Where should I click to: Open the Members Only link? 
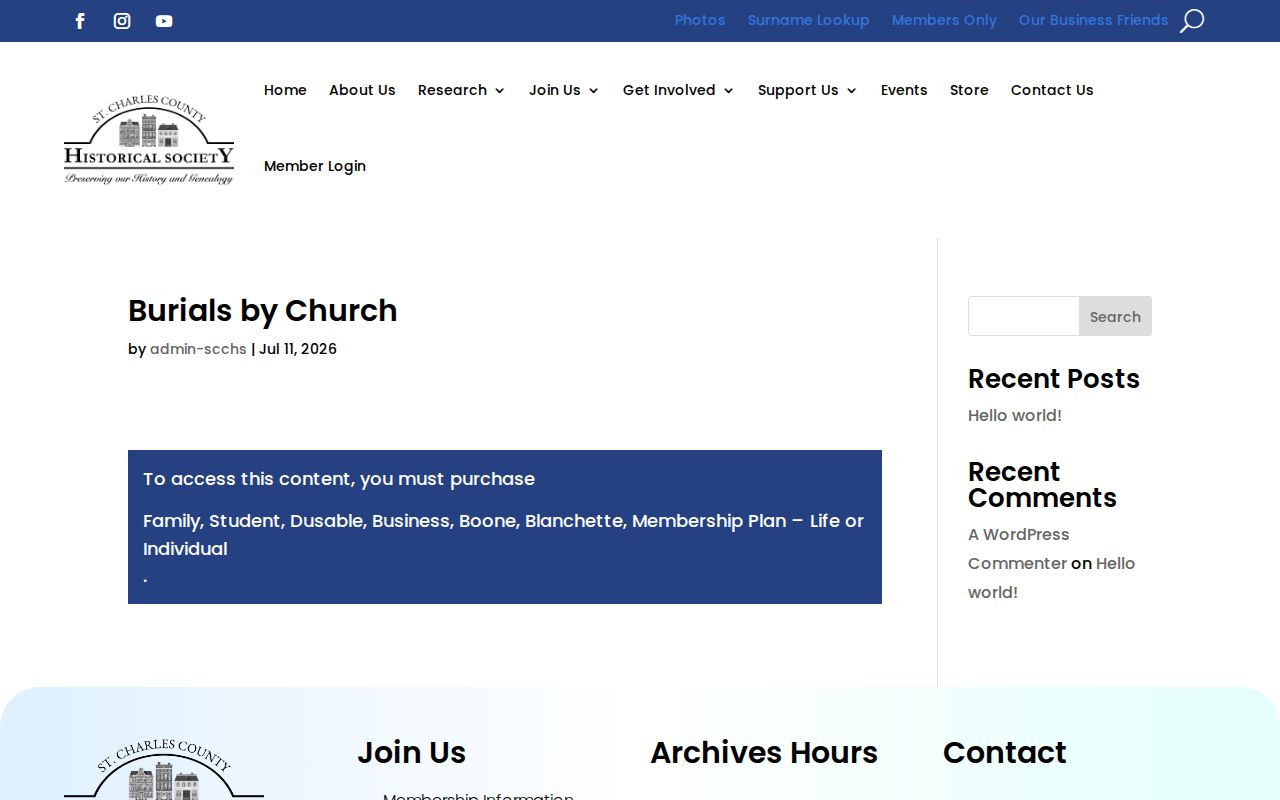click(x=944, y=20)
